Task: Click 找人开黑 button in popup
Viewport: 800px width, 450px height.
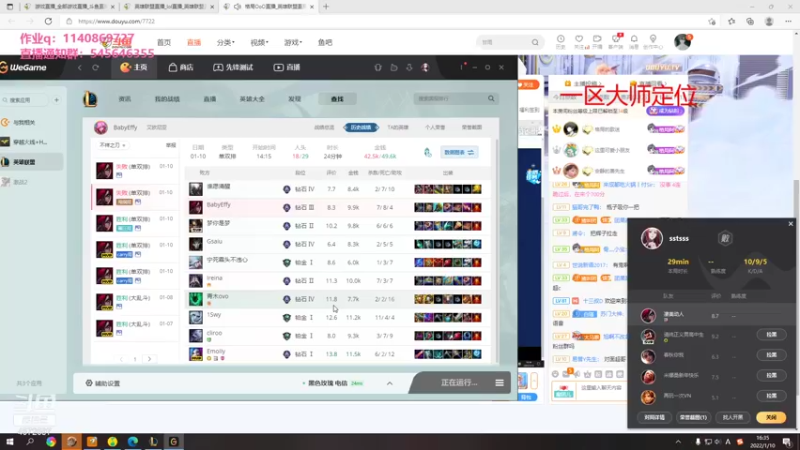Action: tap(733, 417)
